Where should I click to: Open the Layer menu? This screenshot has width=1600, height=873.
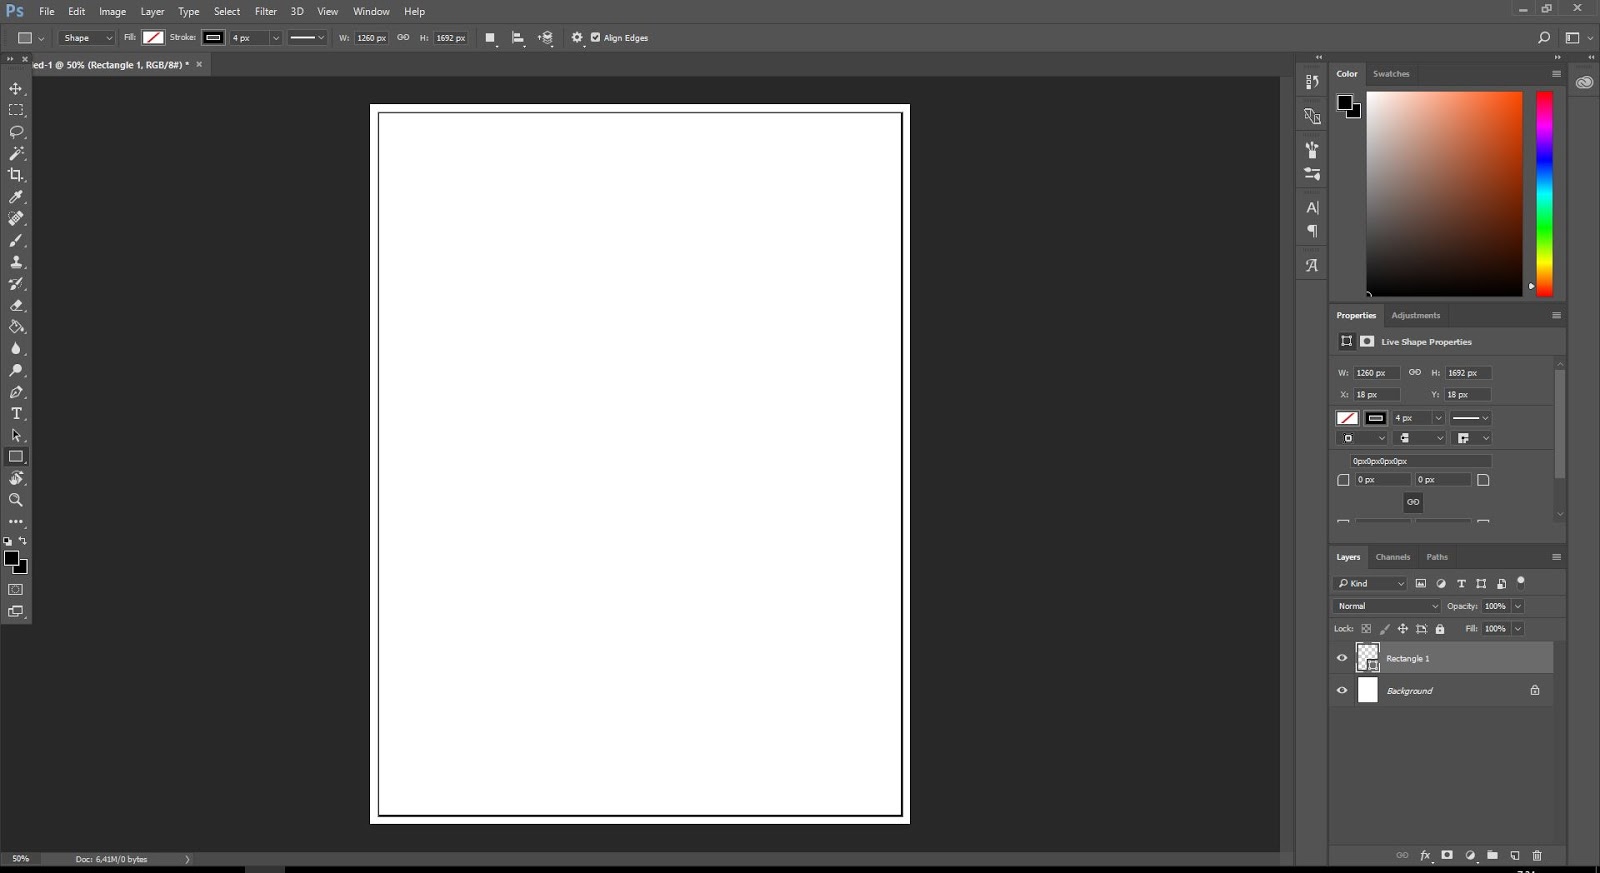(152, 11)
